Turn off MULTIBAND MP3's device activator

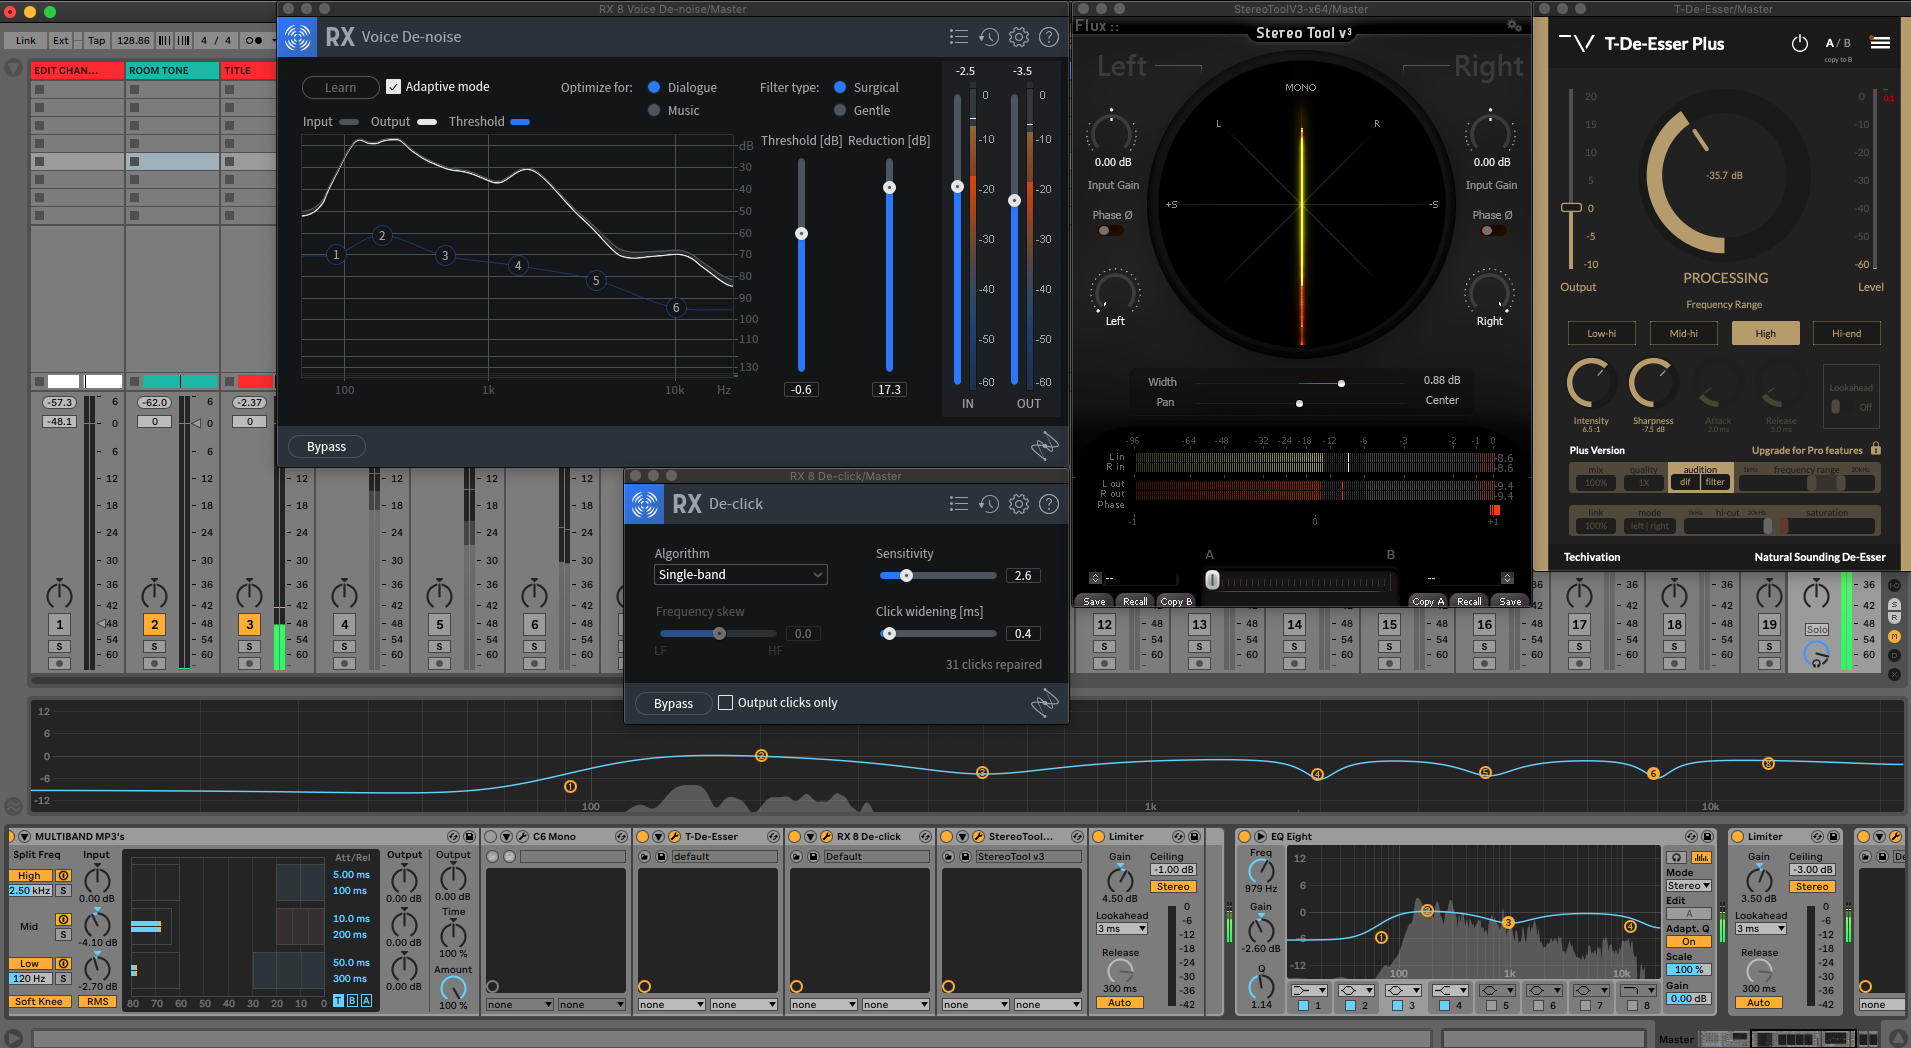click(x=11, y=836)
